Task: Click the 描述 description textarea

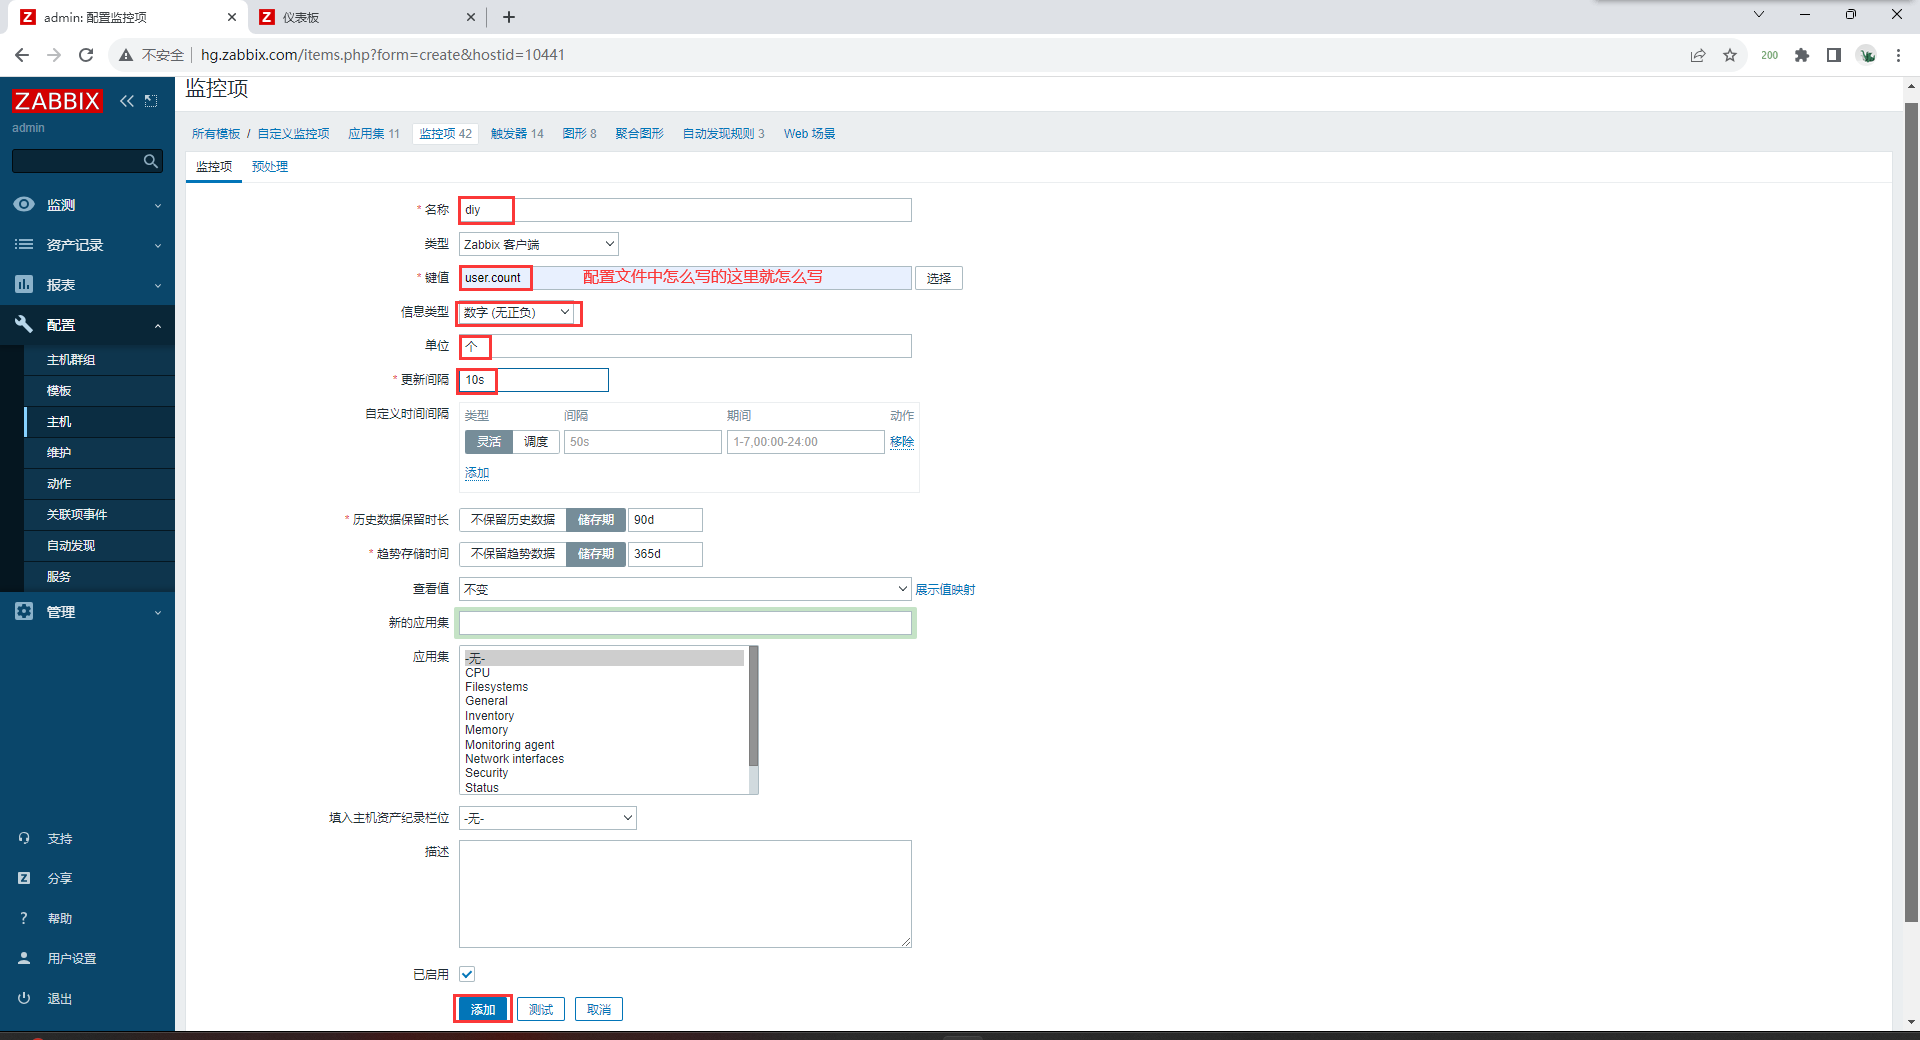Action: click(x=685, y=894)
